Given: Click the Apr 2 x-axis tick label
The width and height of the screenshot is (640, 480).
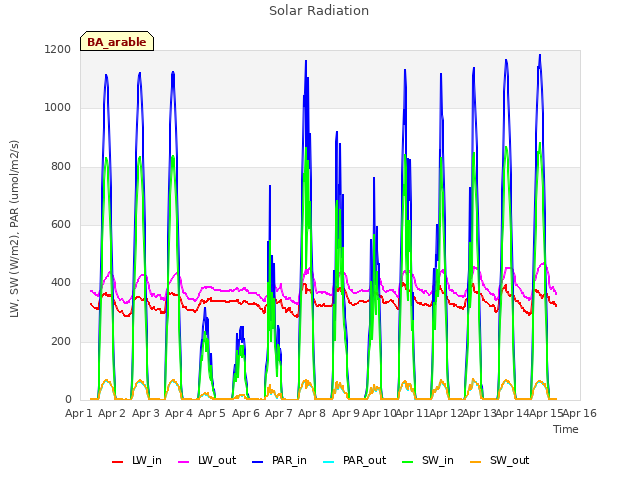Looking at the screenshot, I should [x=112, y=413].
